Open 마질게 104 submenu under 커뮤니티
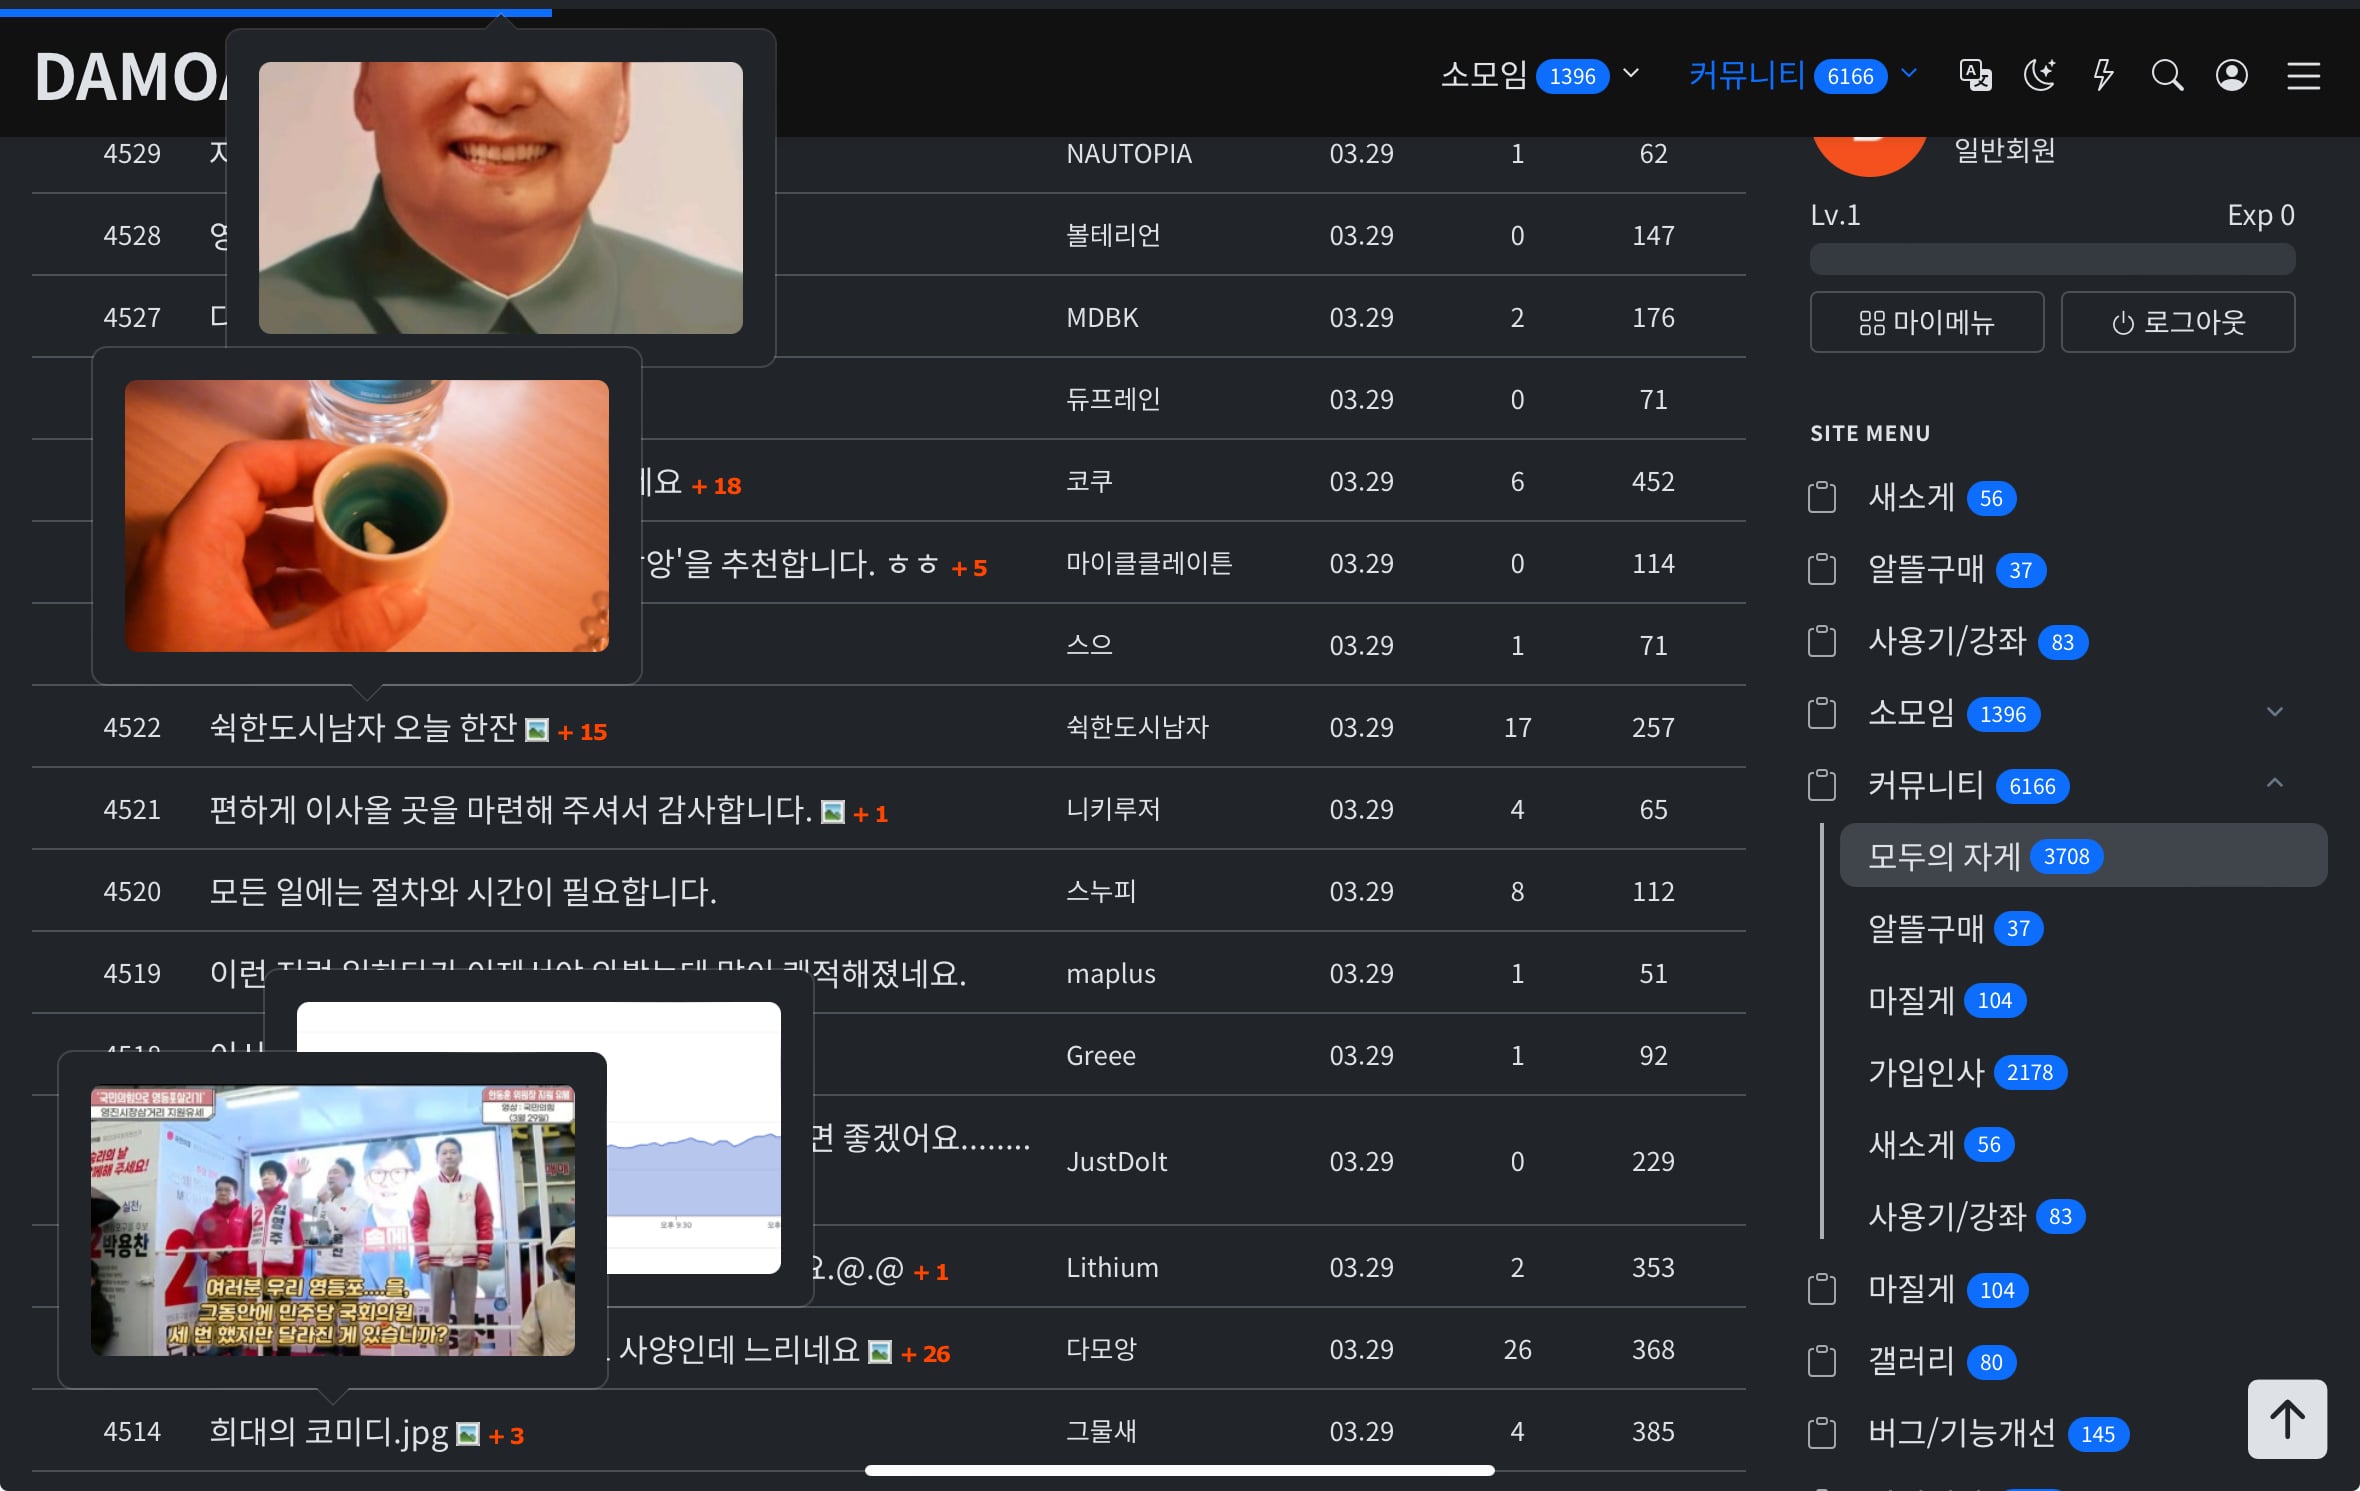 pyautogui.click(x=1947, y=999)
